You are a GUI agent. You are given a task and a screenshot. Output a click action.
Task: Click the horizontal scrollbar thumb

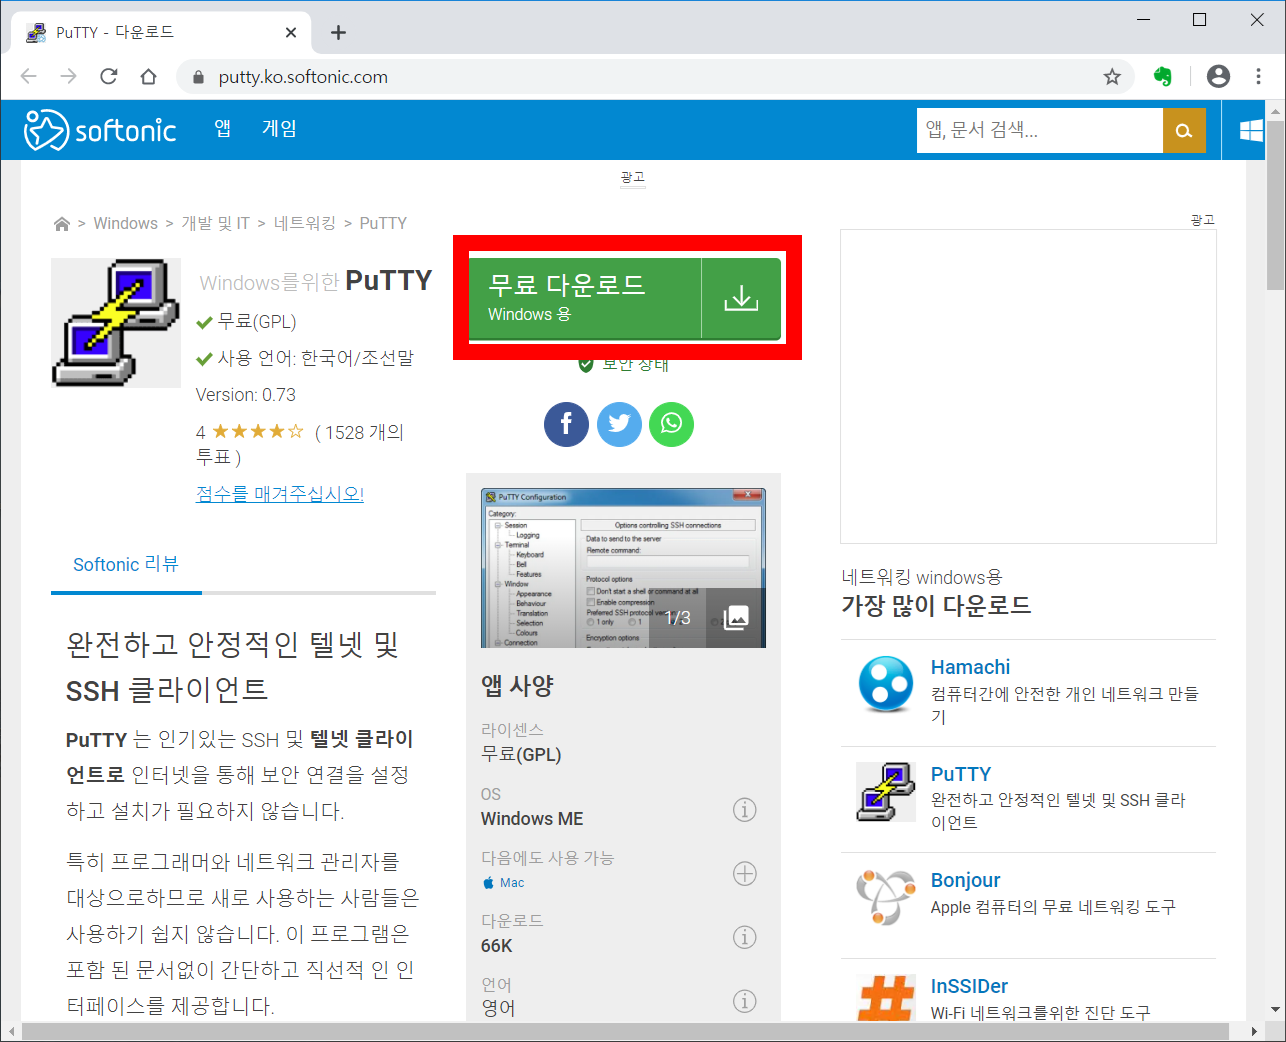625,1031
